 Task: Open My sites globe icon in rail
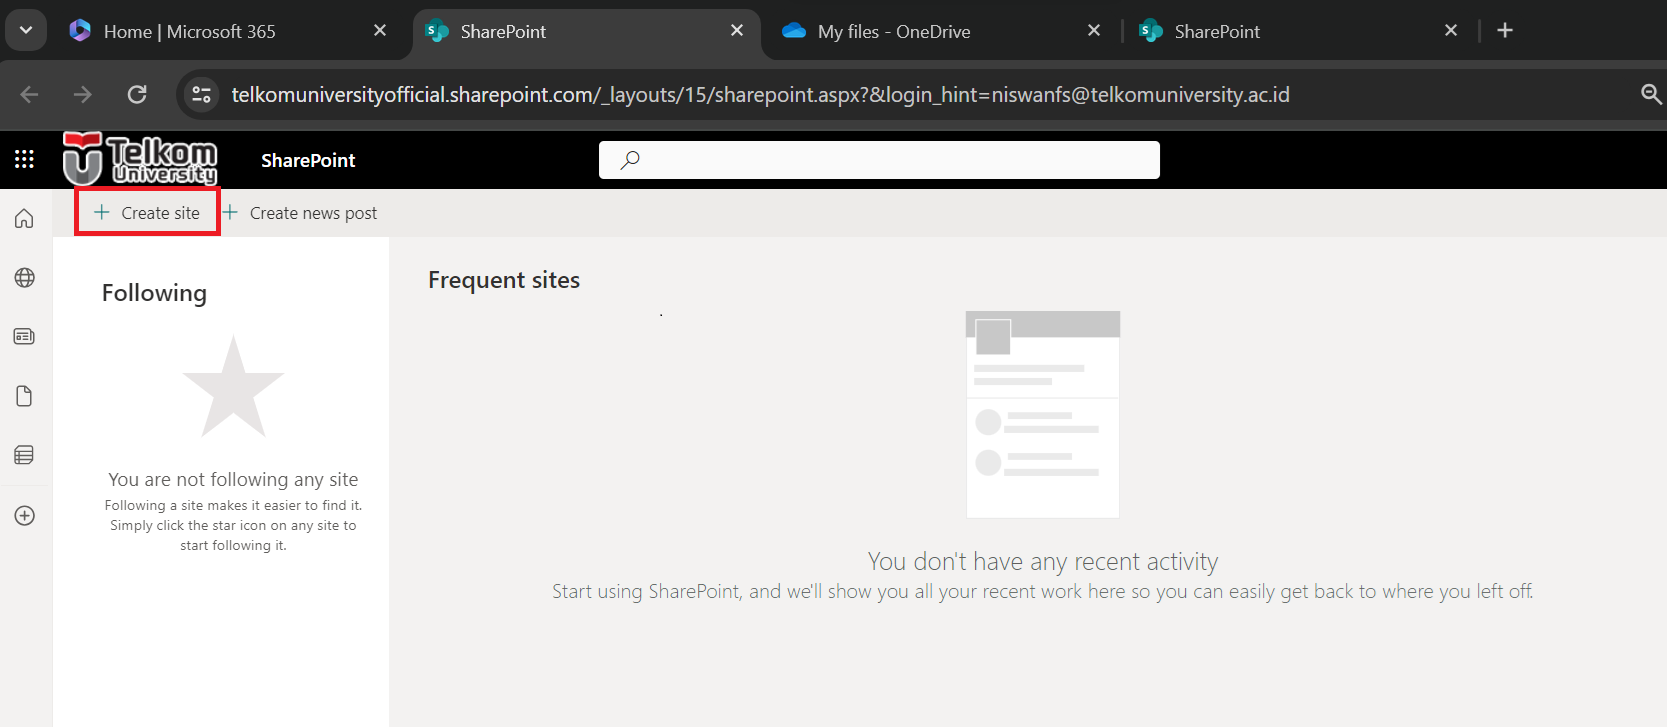[x=25, y=278]
